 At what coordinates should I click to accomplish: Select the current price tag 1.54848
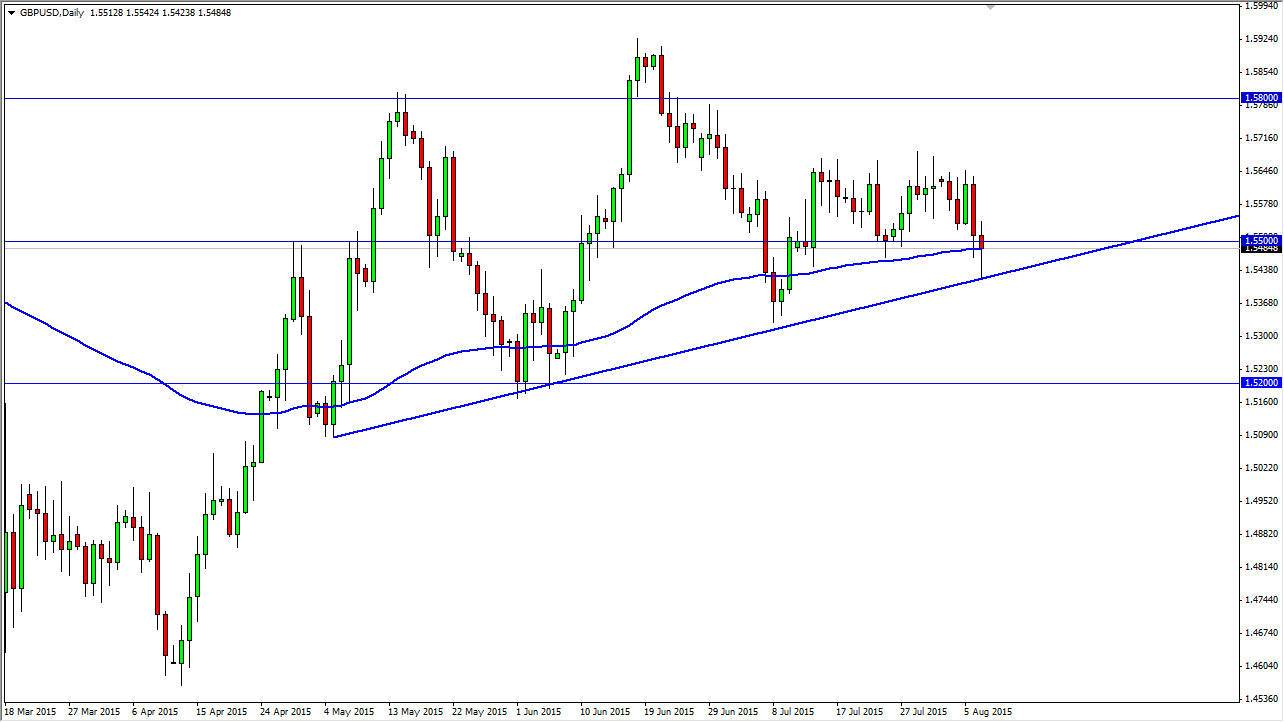(x=1257, y=249)
